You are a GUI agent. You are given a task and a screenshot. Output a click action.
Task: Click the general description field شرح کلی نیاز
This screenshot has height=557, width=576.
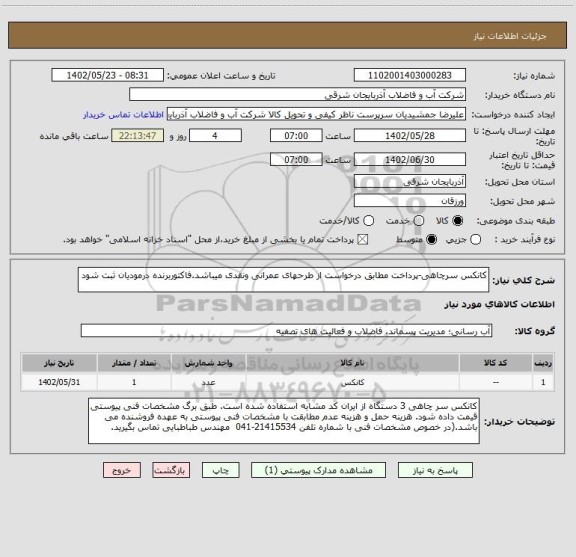(283, 280)
